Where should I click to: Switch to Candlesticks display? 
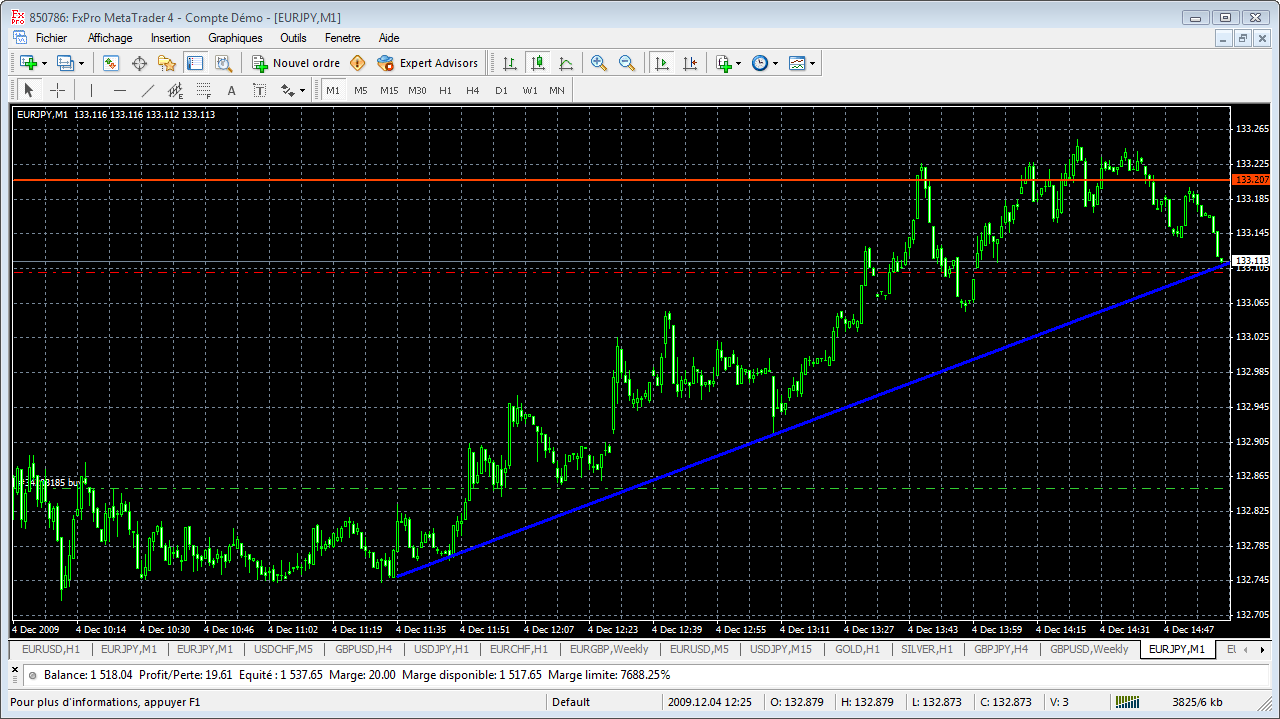(538, 63)
